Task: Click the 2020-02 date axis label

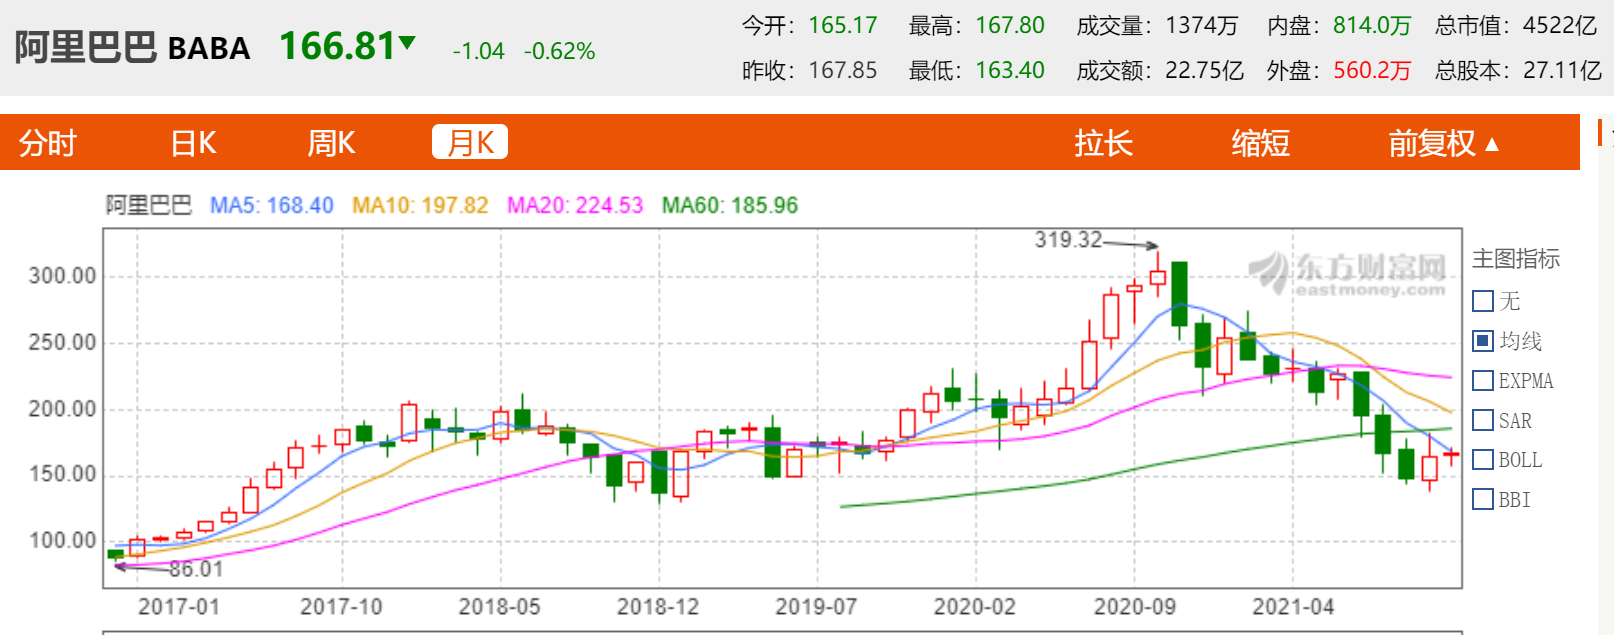Action: tap(975, 607)
